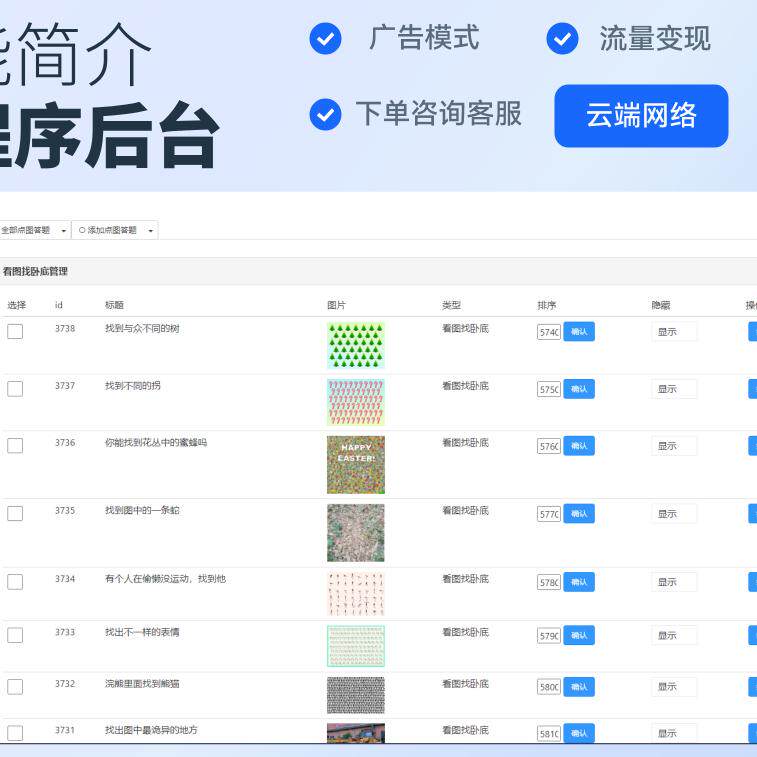Screen dimensions: 757x757
Task: Select the title 浣熊里面找到熊猫
Action: (142, 684)
